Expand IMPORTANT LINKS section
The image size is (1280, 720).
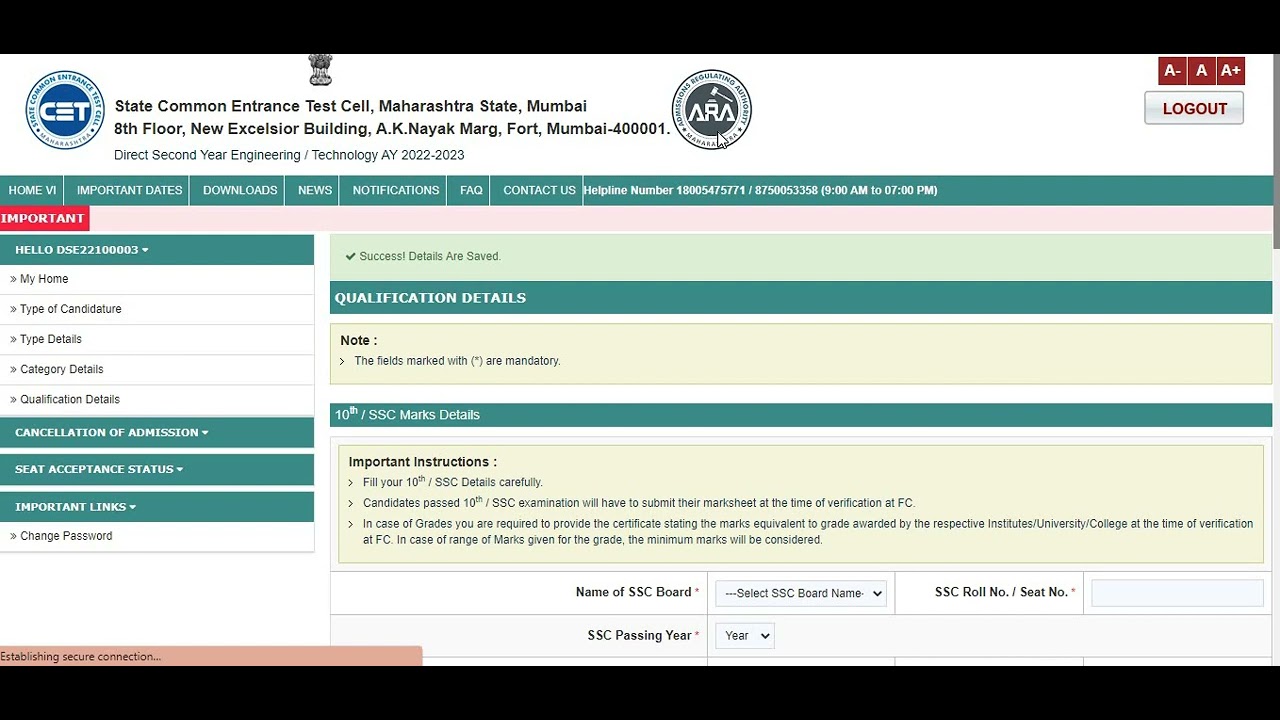coord(157,507)
